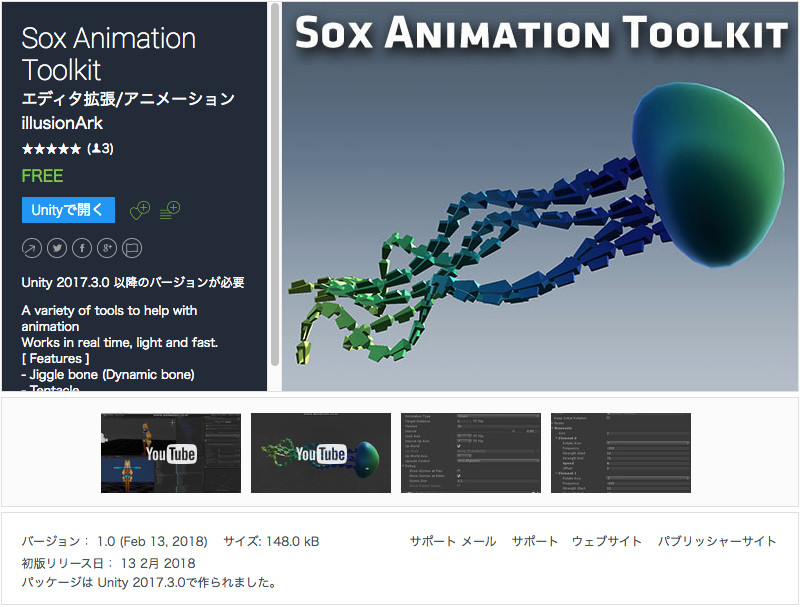Add asset to list with list-plus icon
Viewport: 802px width, 607px height.
coord(170,210)
